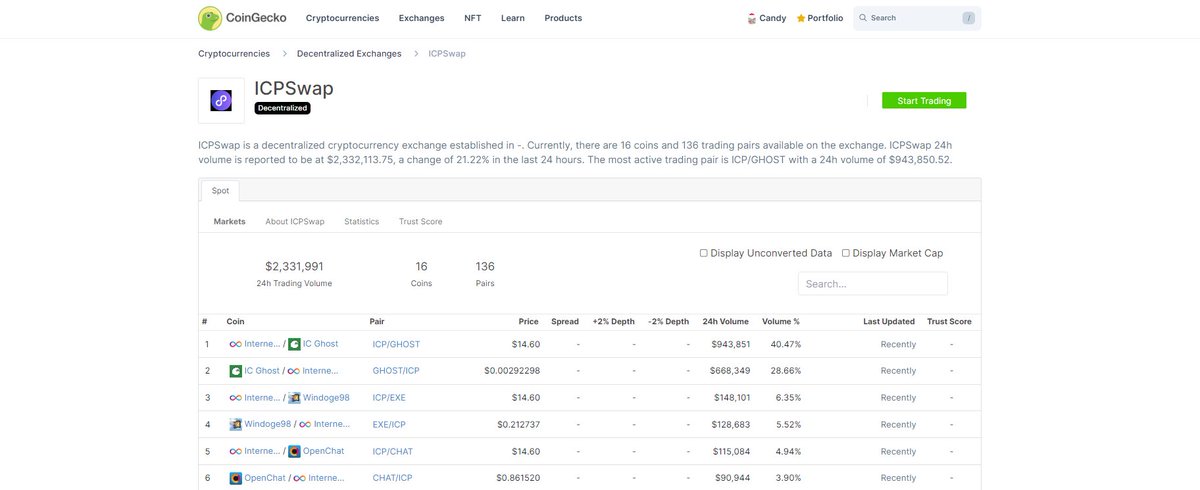Sort by the +2% Depth column header
Screen dimensions: 1200x490
[x=614, y=322]
